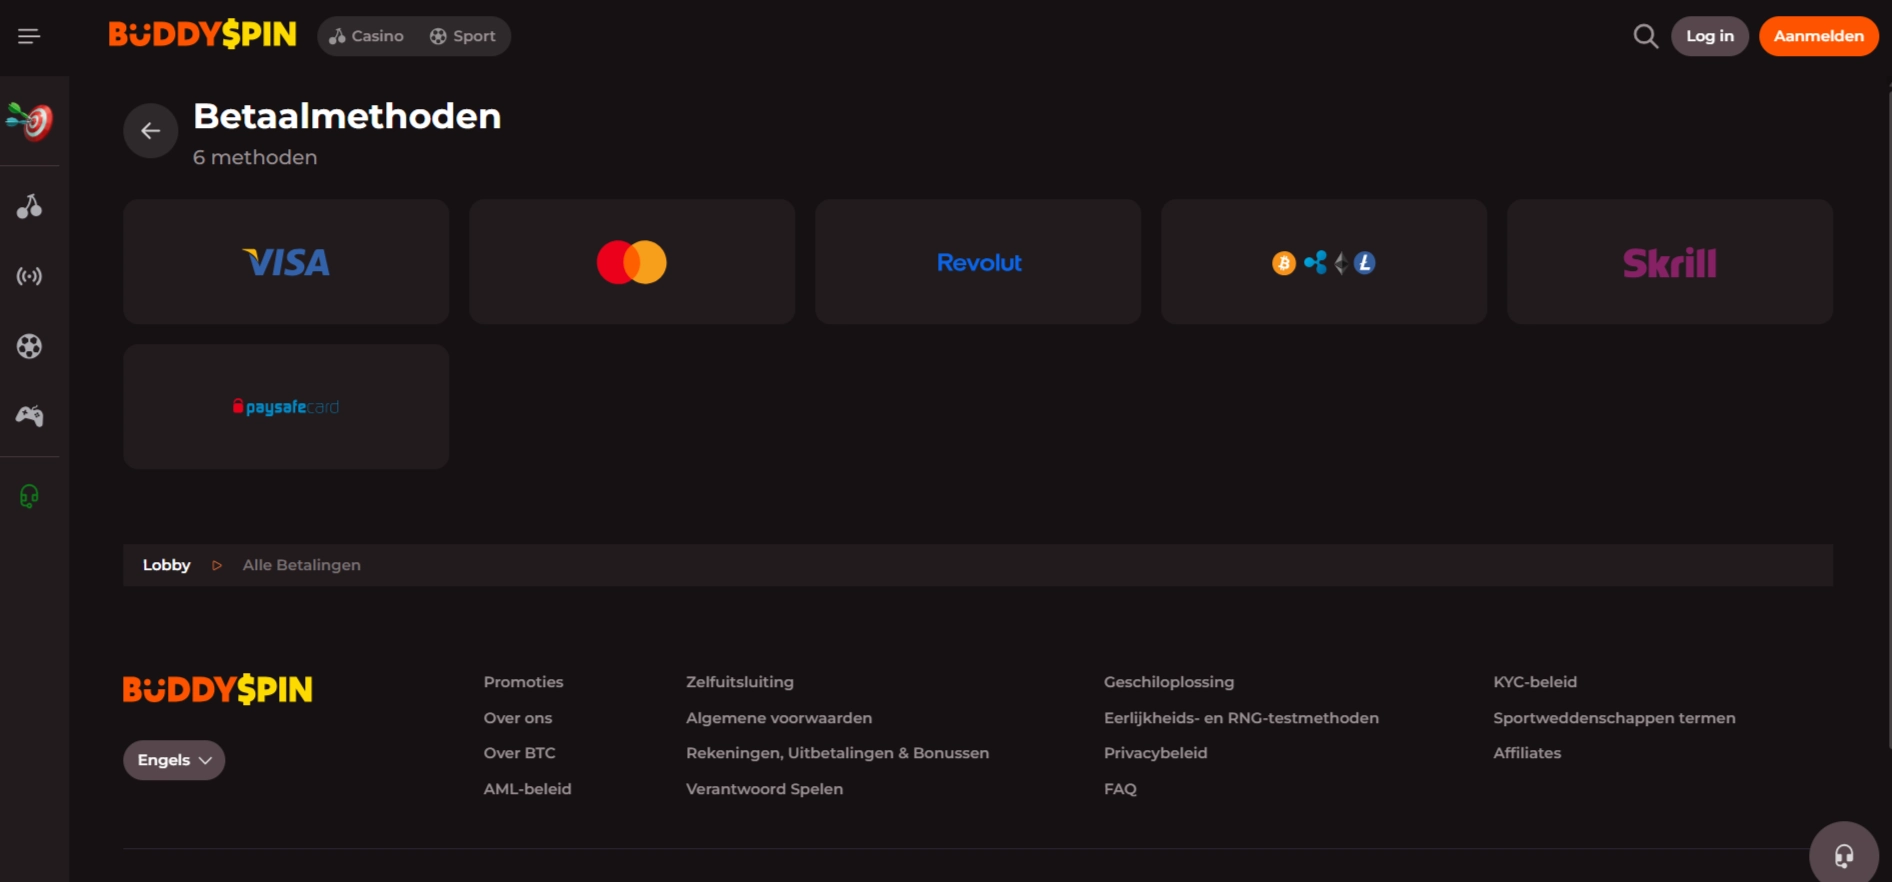Click Alle Betalingen in breadcrumb
The height and width of the screenshot is (882, 1892).
pos(301,565)
